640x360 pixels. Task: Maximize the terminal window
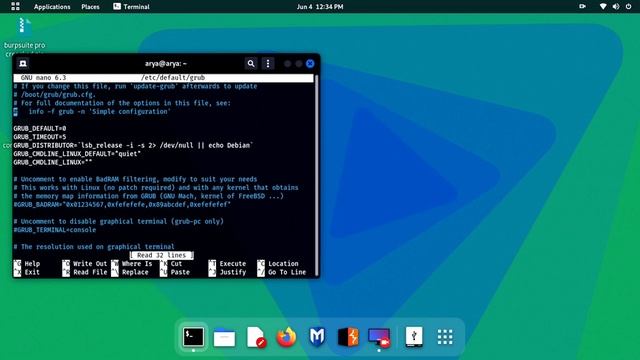click(299, 64)
